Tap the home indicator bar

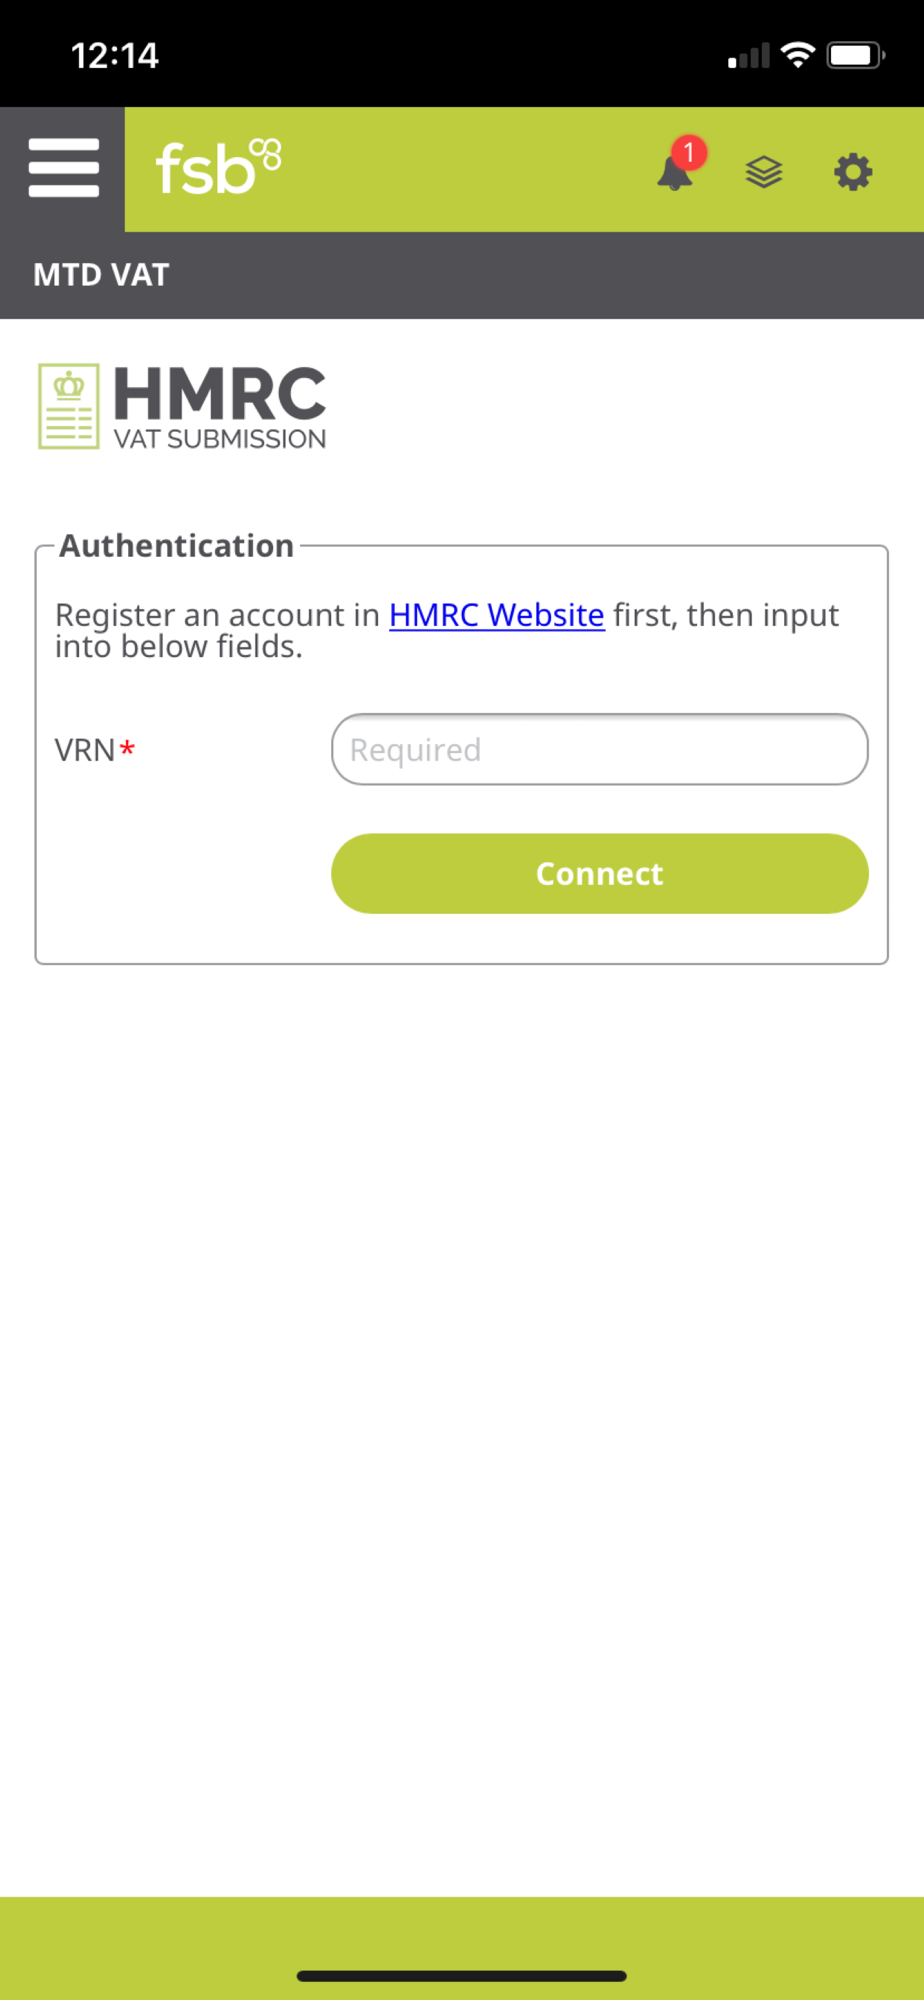coord(462,1976)
